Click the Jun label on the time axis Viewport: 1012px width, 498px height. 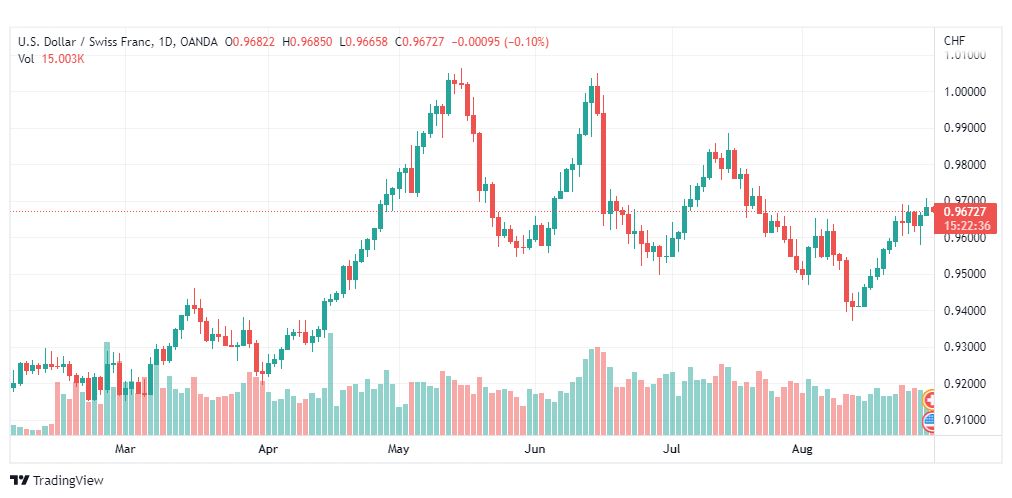click(x=534, y=448)
